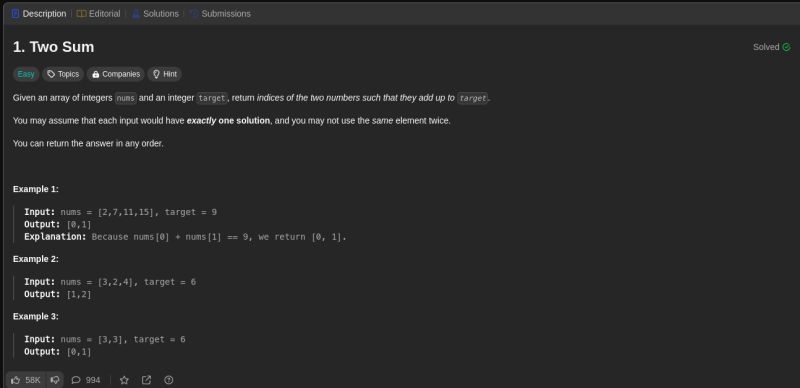
Task: Downvote the problem with thumbs-down icon
Action: [x=55, y=380]
